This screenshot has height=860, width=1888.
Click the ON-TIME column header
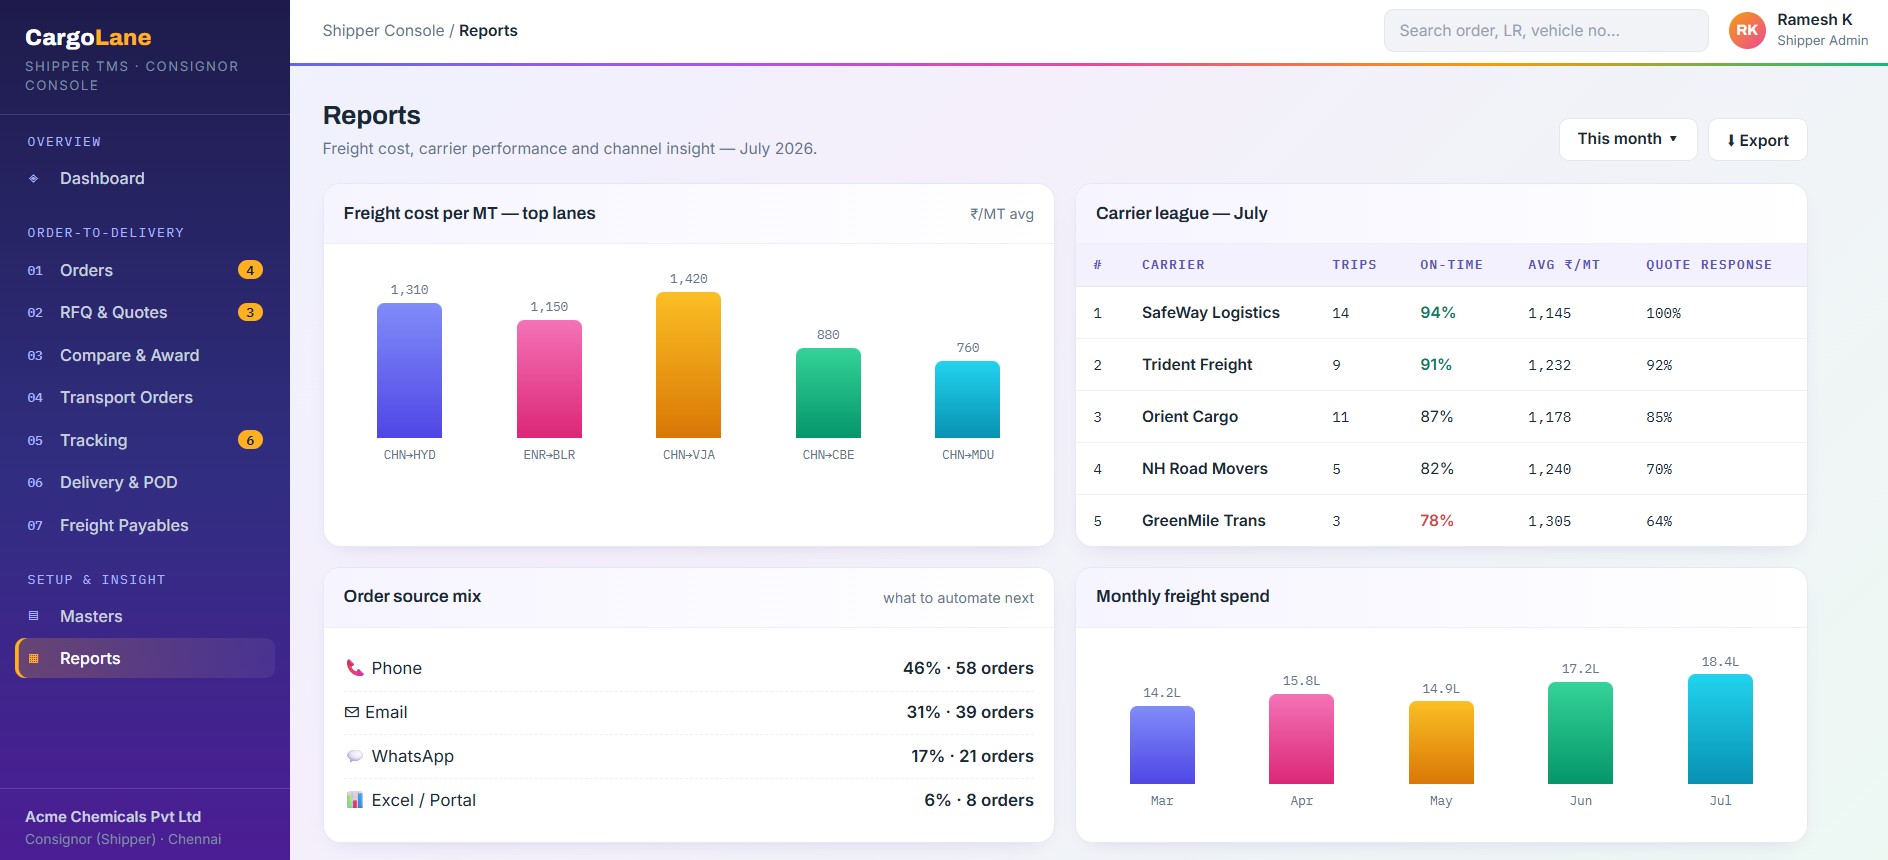point(1451,265)
